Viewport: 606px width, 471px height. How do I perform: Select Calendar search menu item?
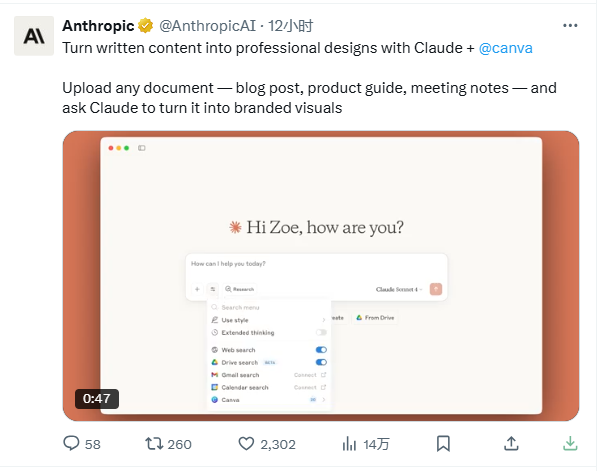[244, 387]
